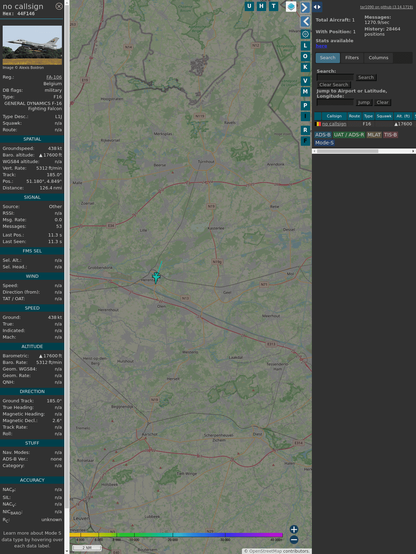Toggle the H map button
416x554 pixels.
point(262,6)
